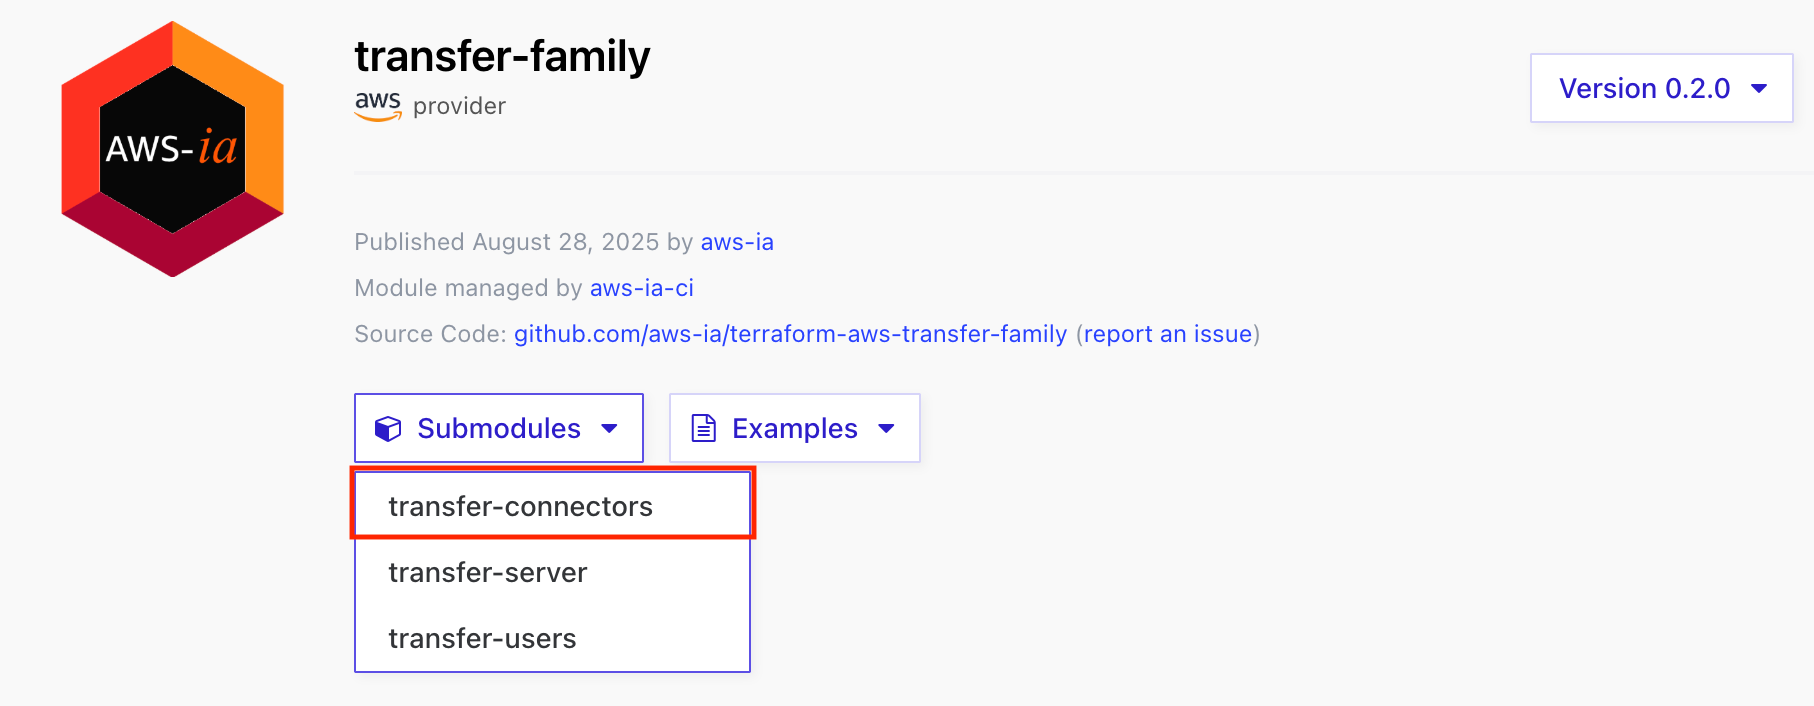Screen dimensions: 1814x706
Task: Select transfer-users submodule
Action: pos(552,638)
